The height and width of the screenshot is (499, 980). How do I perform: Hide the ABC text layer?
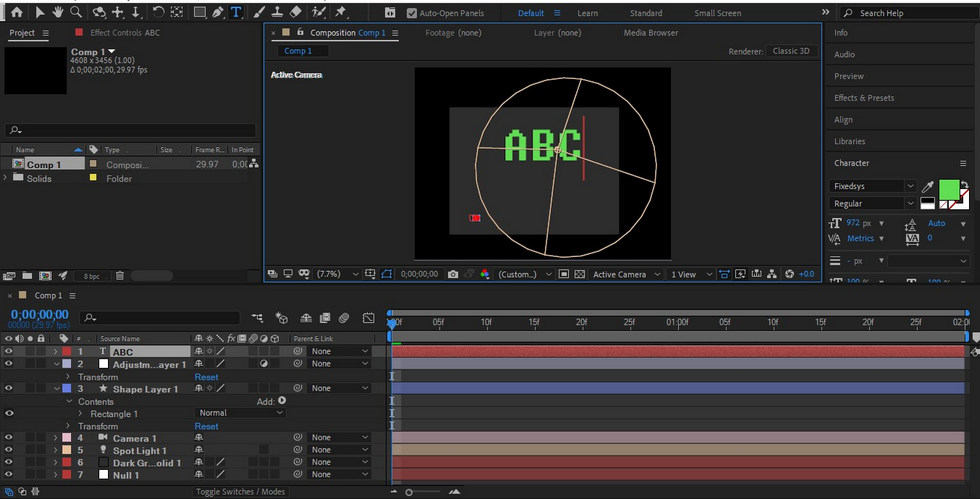coord(9,351)
